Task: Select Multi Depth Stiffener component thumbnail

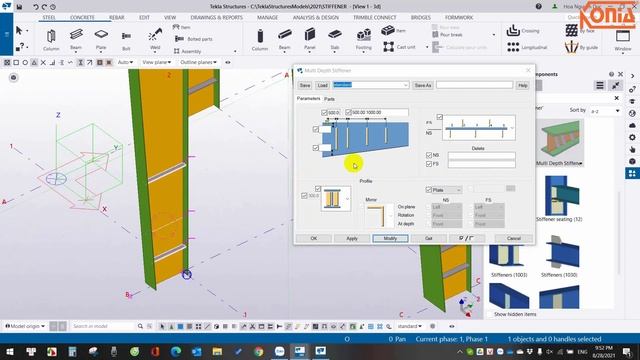Action: point(560,143)
